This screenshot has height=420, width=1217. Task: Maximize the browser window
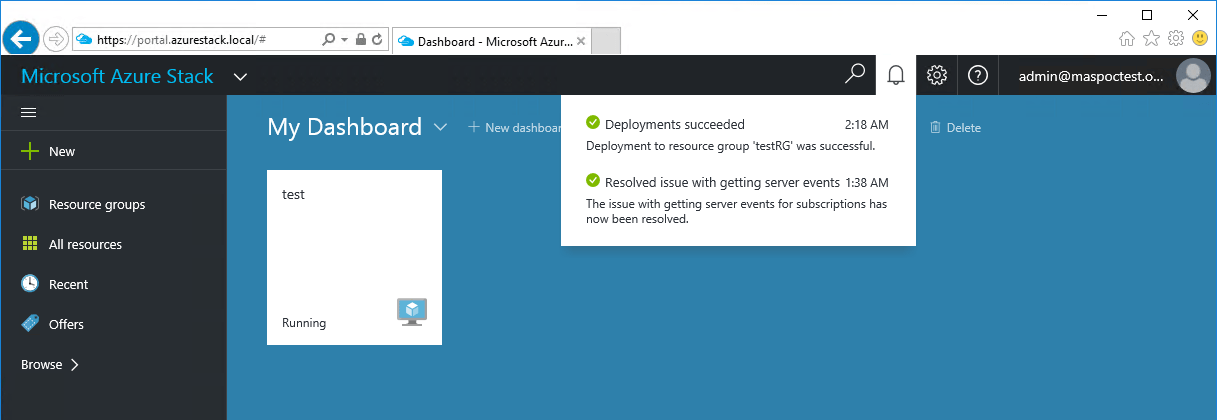click(1147, 14)
